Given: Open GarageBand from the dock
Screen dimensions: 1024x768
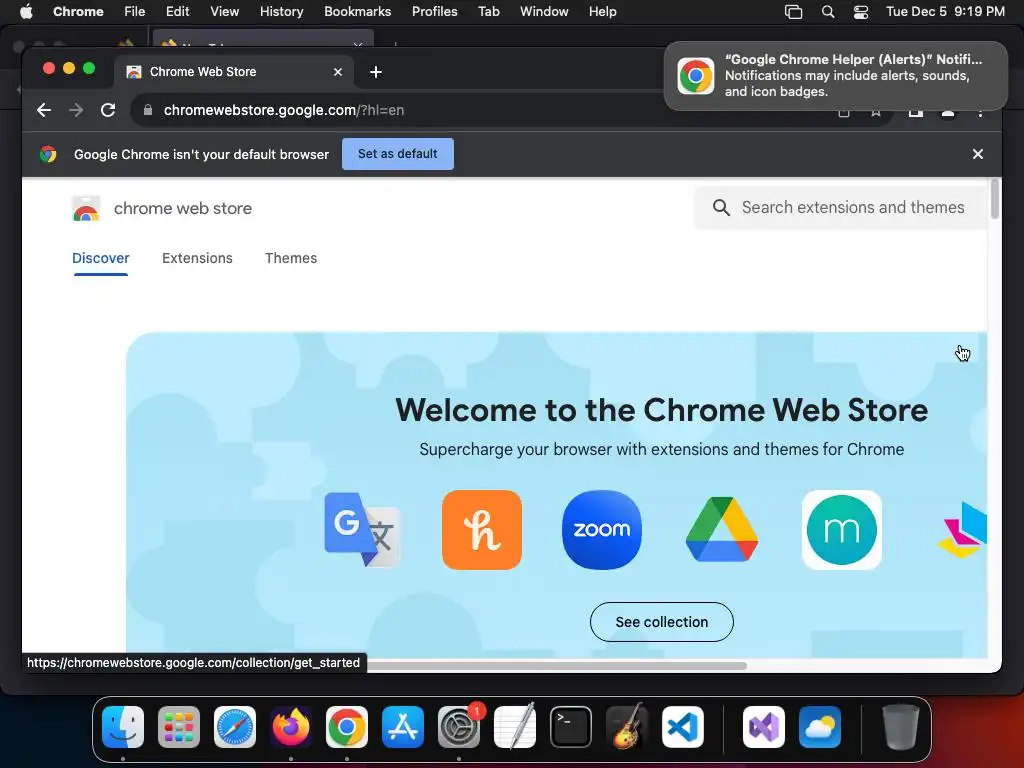Looking at the screenshot, I should coord(627,727).
